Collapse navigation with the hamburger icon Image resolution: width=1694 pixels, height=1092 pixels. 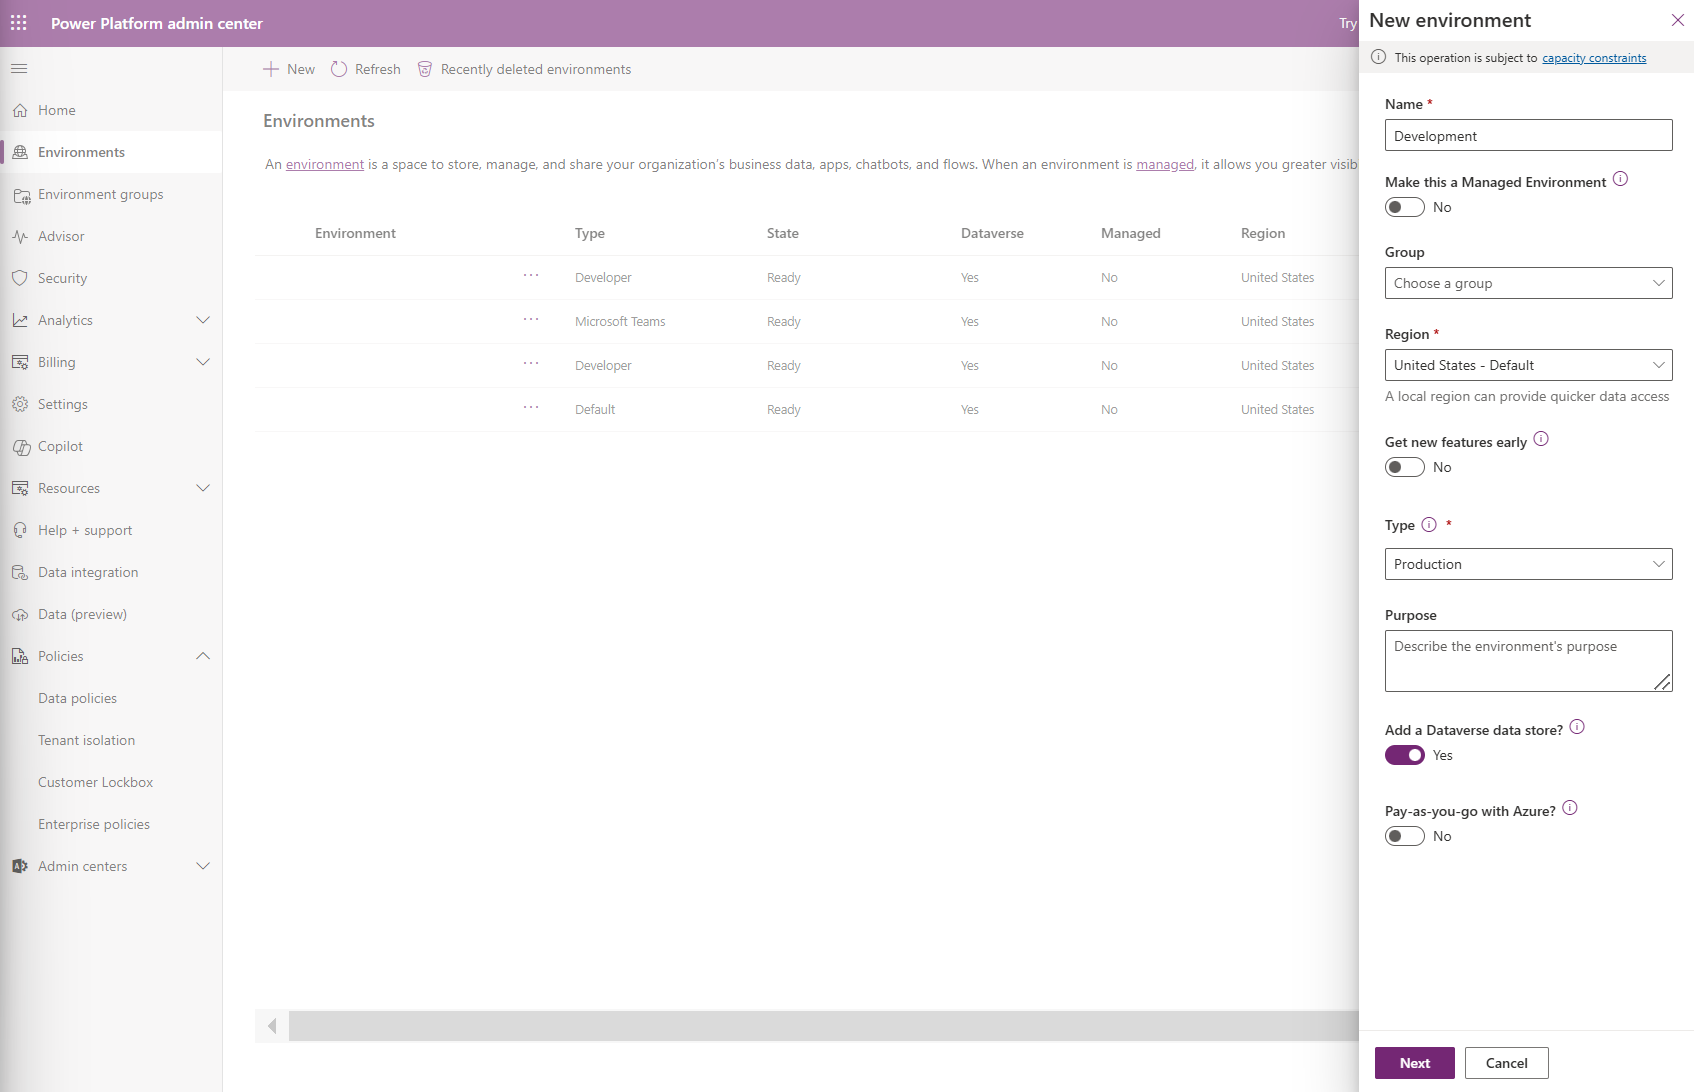(x=18, y=68)
